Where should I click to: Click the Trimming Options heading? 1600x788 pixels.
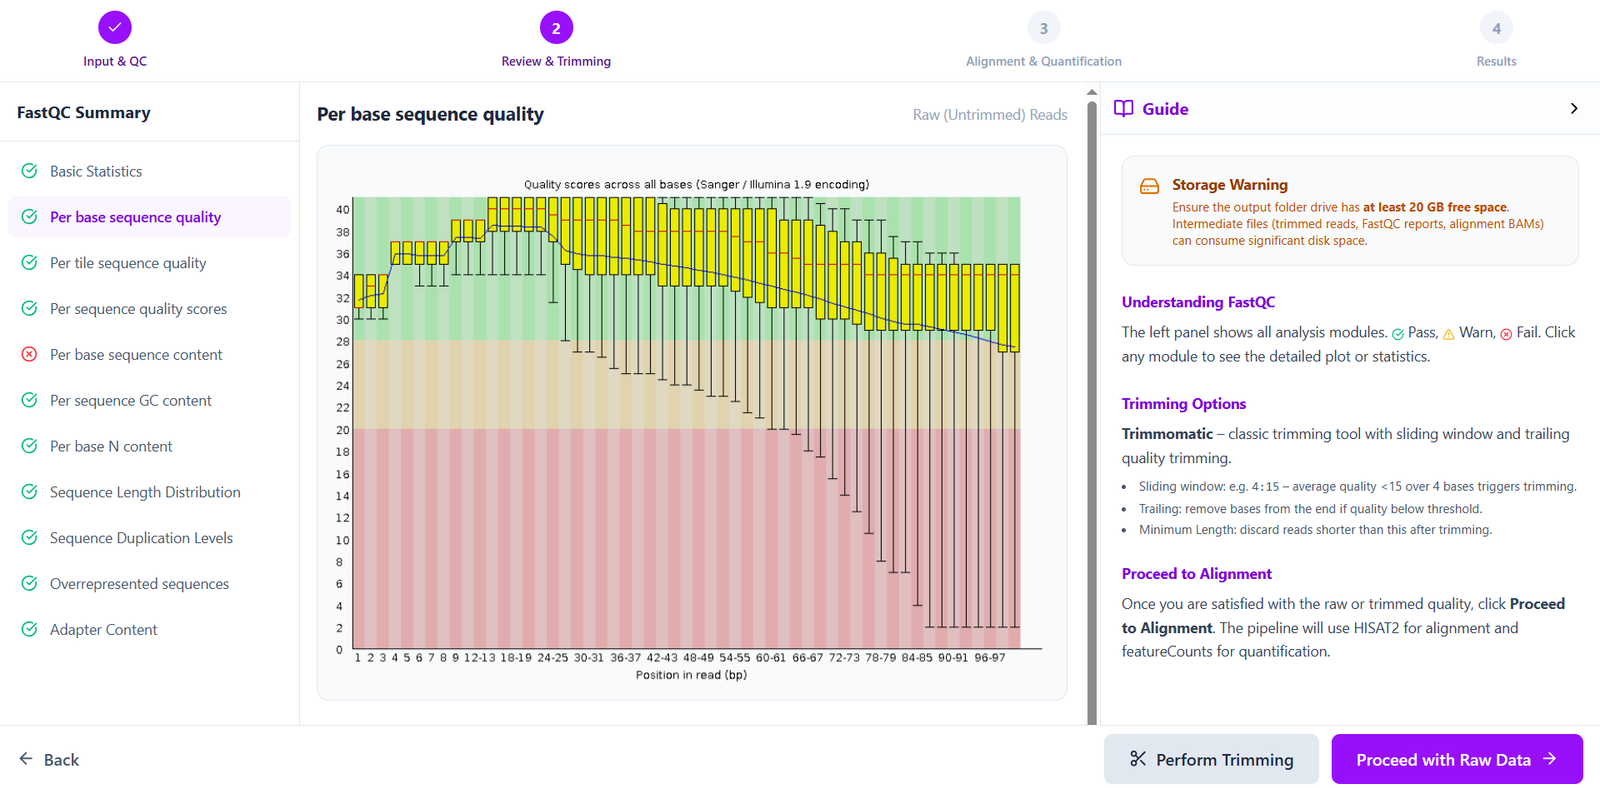(1184, 404)
